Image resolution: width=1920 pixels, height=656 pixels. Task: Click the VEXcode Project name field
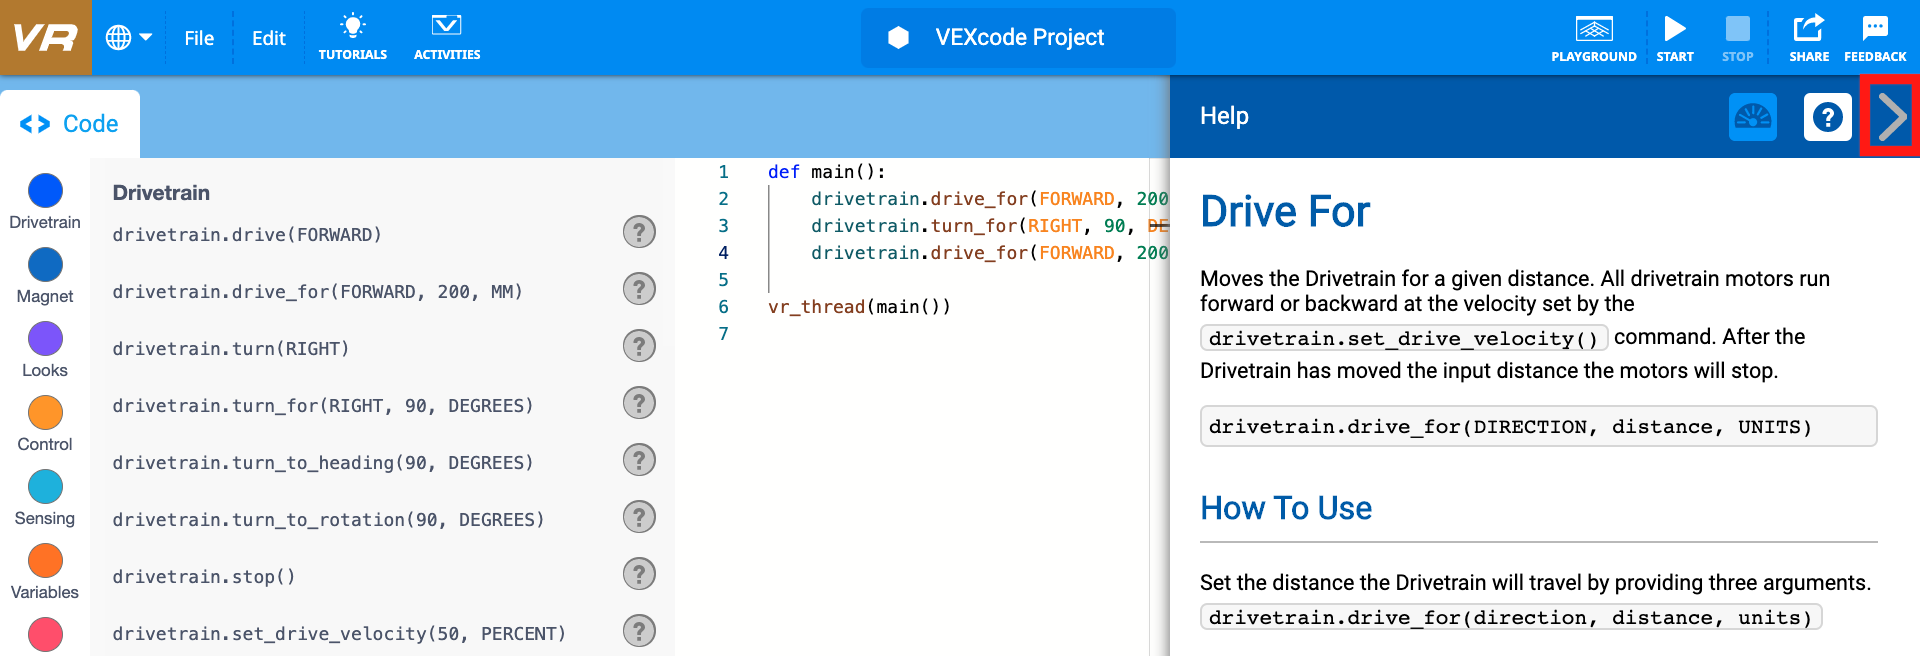click(1018, 38)
